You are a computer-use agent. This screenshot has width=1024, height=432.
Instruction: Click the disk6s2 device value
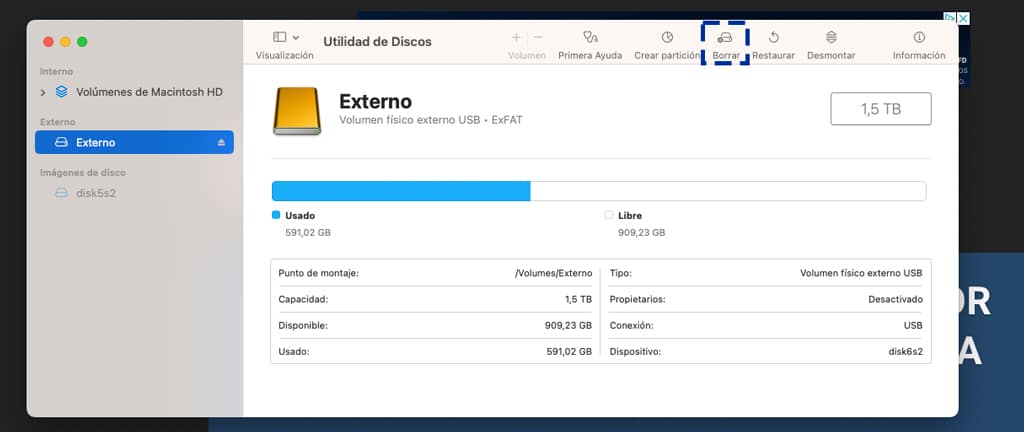(904, 352)
